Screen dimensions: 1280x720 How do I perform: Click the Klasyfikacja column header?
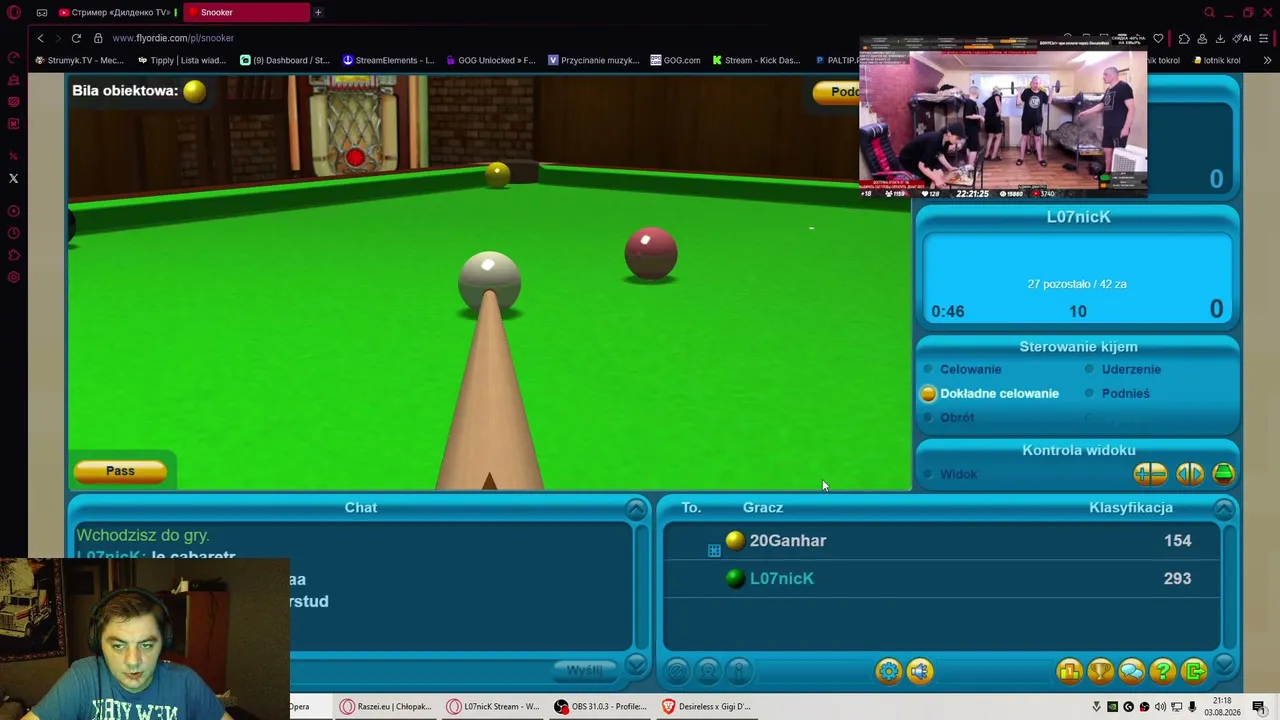coord(1131,508)
